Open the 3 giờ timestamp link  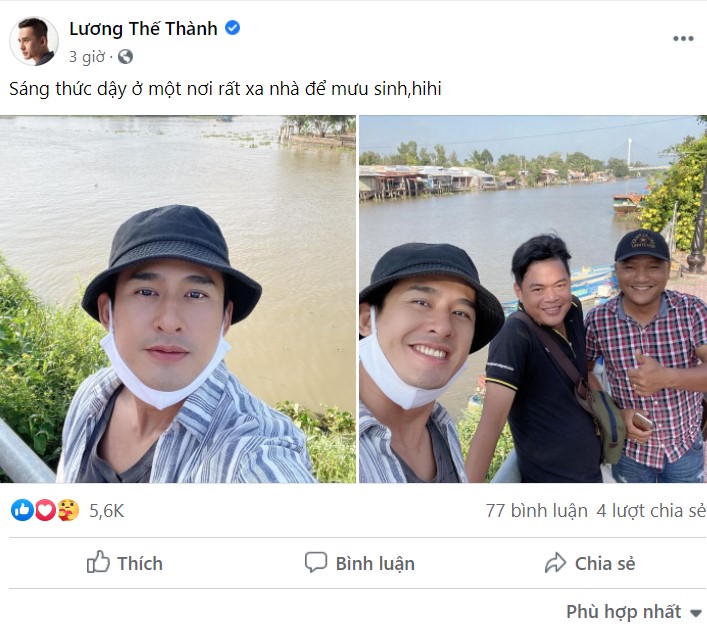click(87, 57)
